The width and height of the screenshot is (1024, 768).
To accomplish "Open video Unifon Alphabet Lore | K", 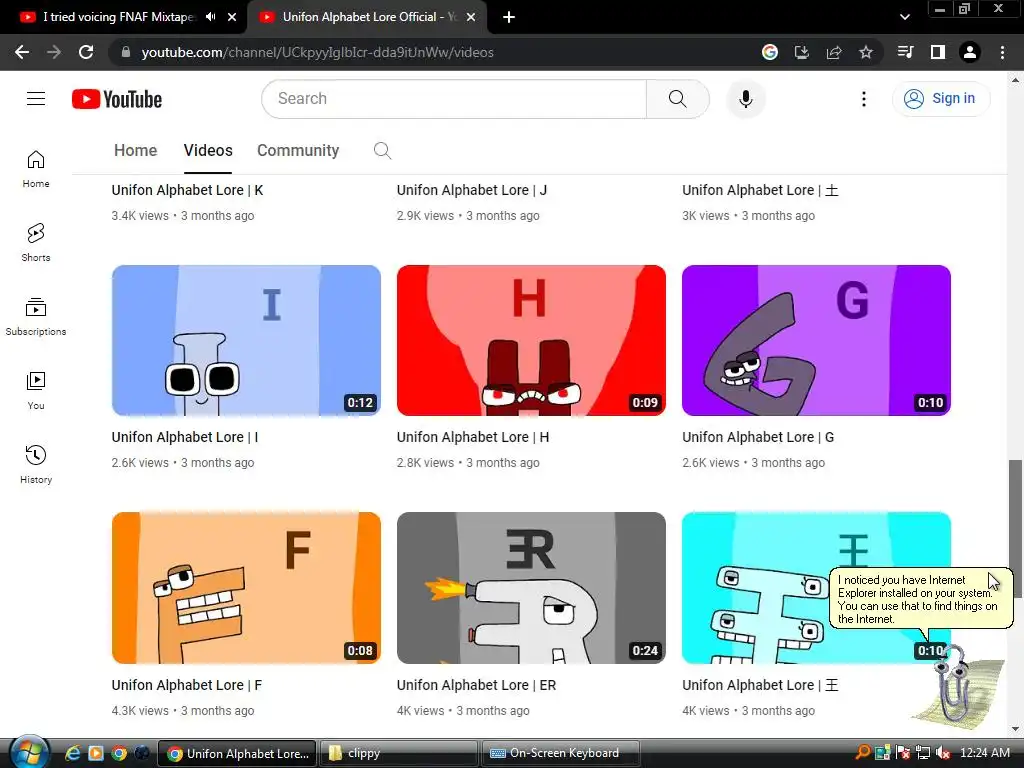I will tap(187, 190).
